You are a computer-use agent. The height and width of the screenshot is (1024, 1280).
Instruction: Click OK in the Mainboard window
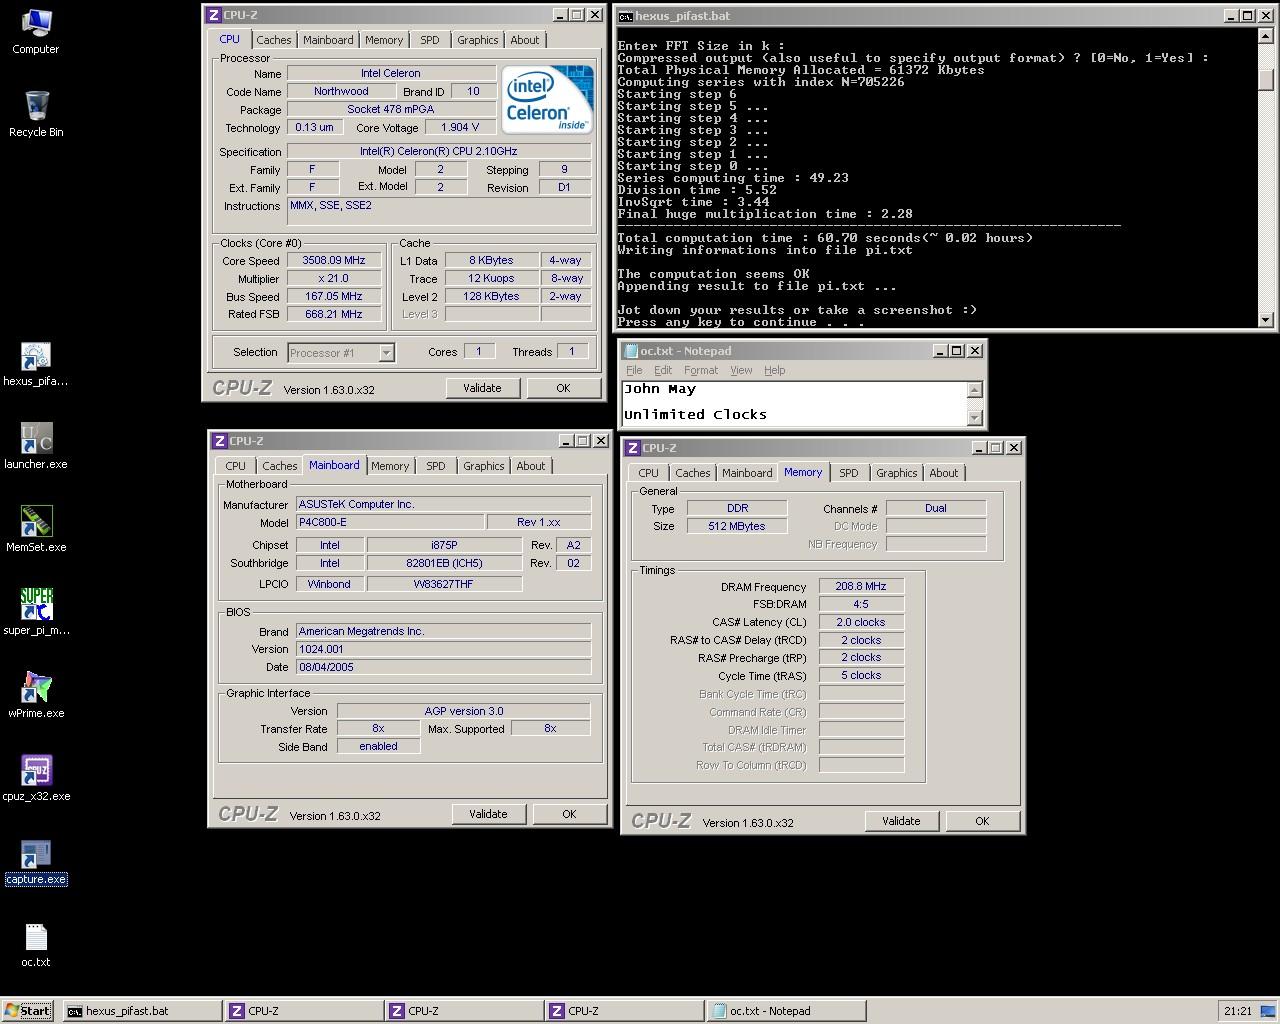[x=569, y=814]
